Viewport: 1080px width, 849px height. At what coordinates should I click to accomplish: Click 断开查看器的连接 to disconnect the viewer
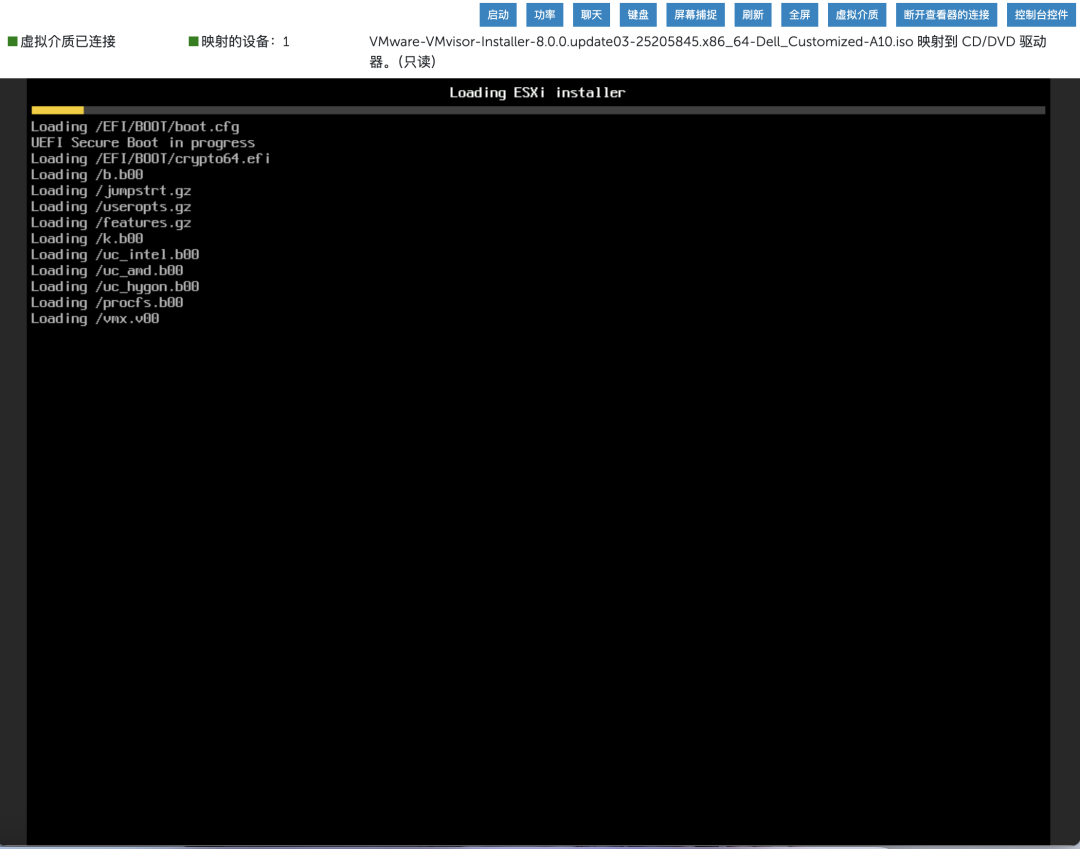tap(946, 14)
